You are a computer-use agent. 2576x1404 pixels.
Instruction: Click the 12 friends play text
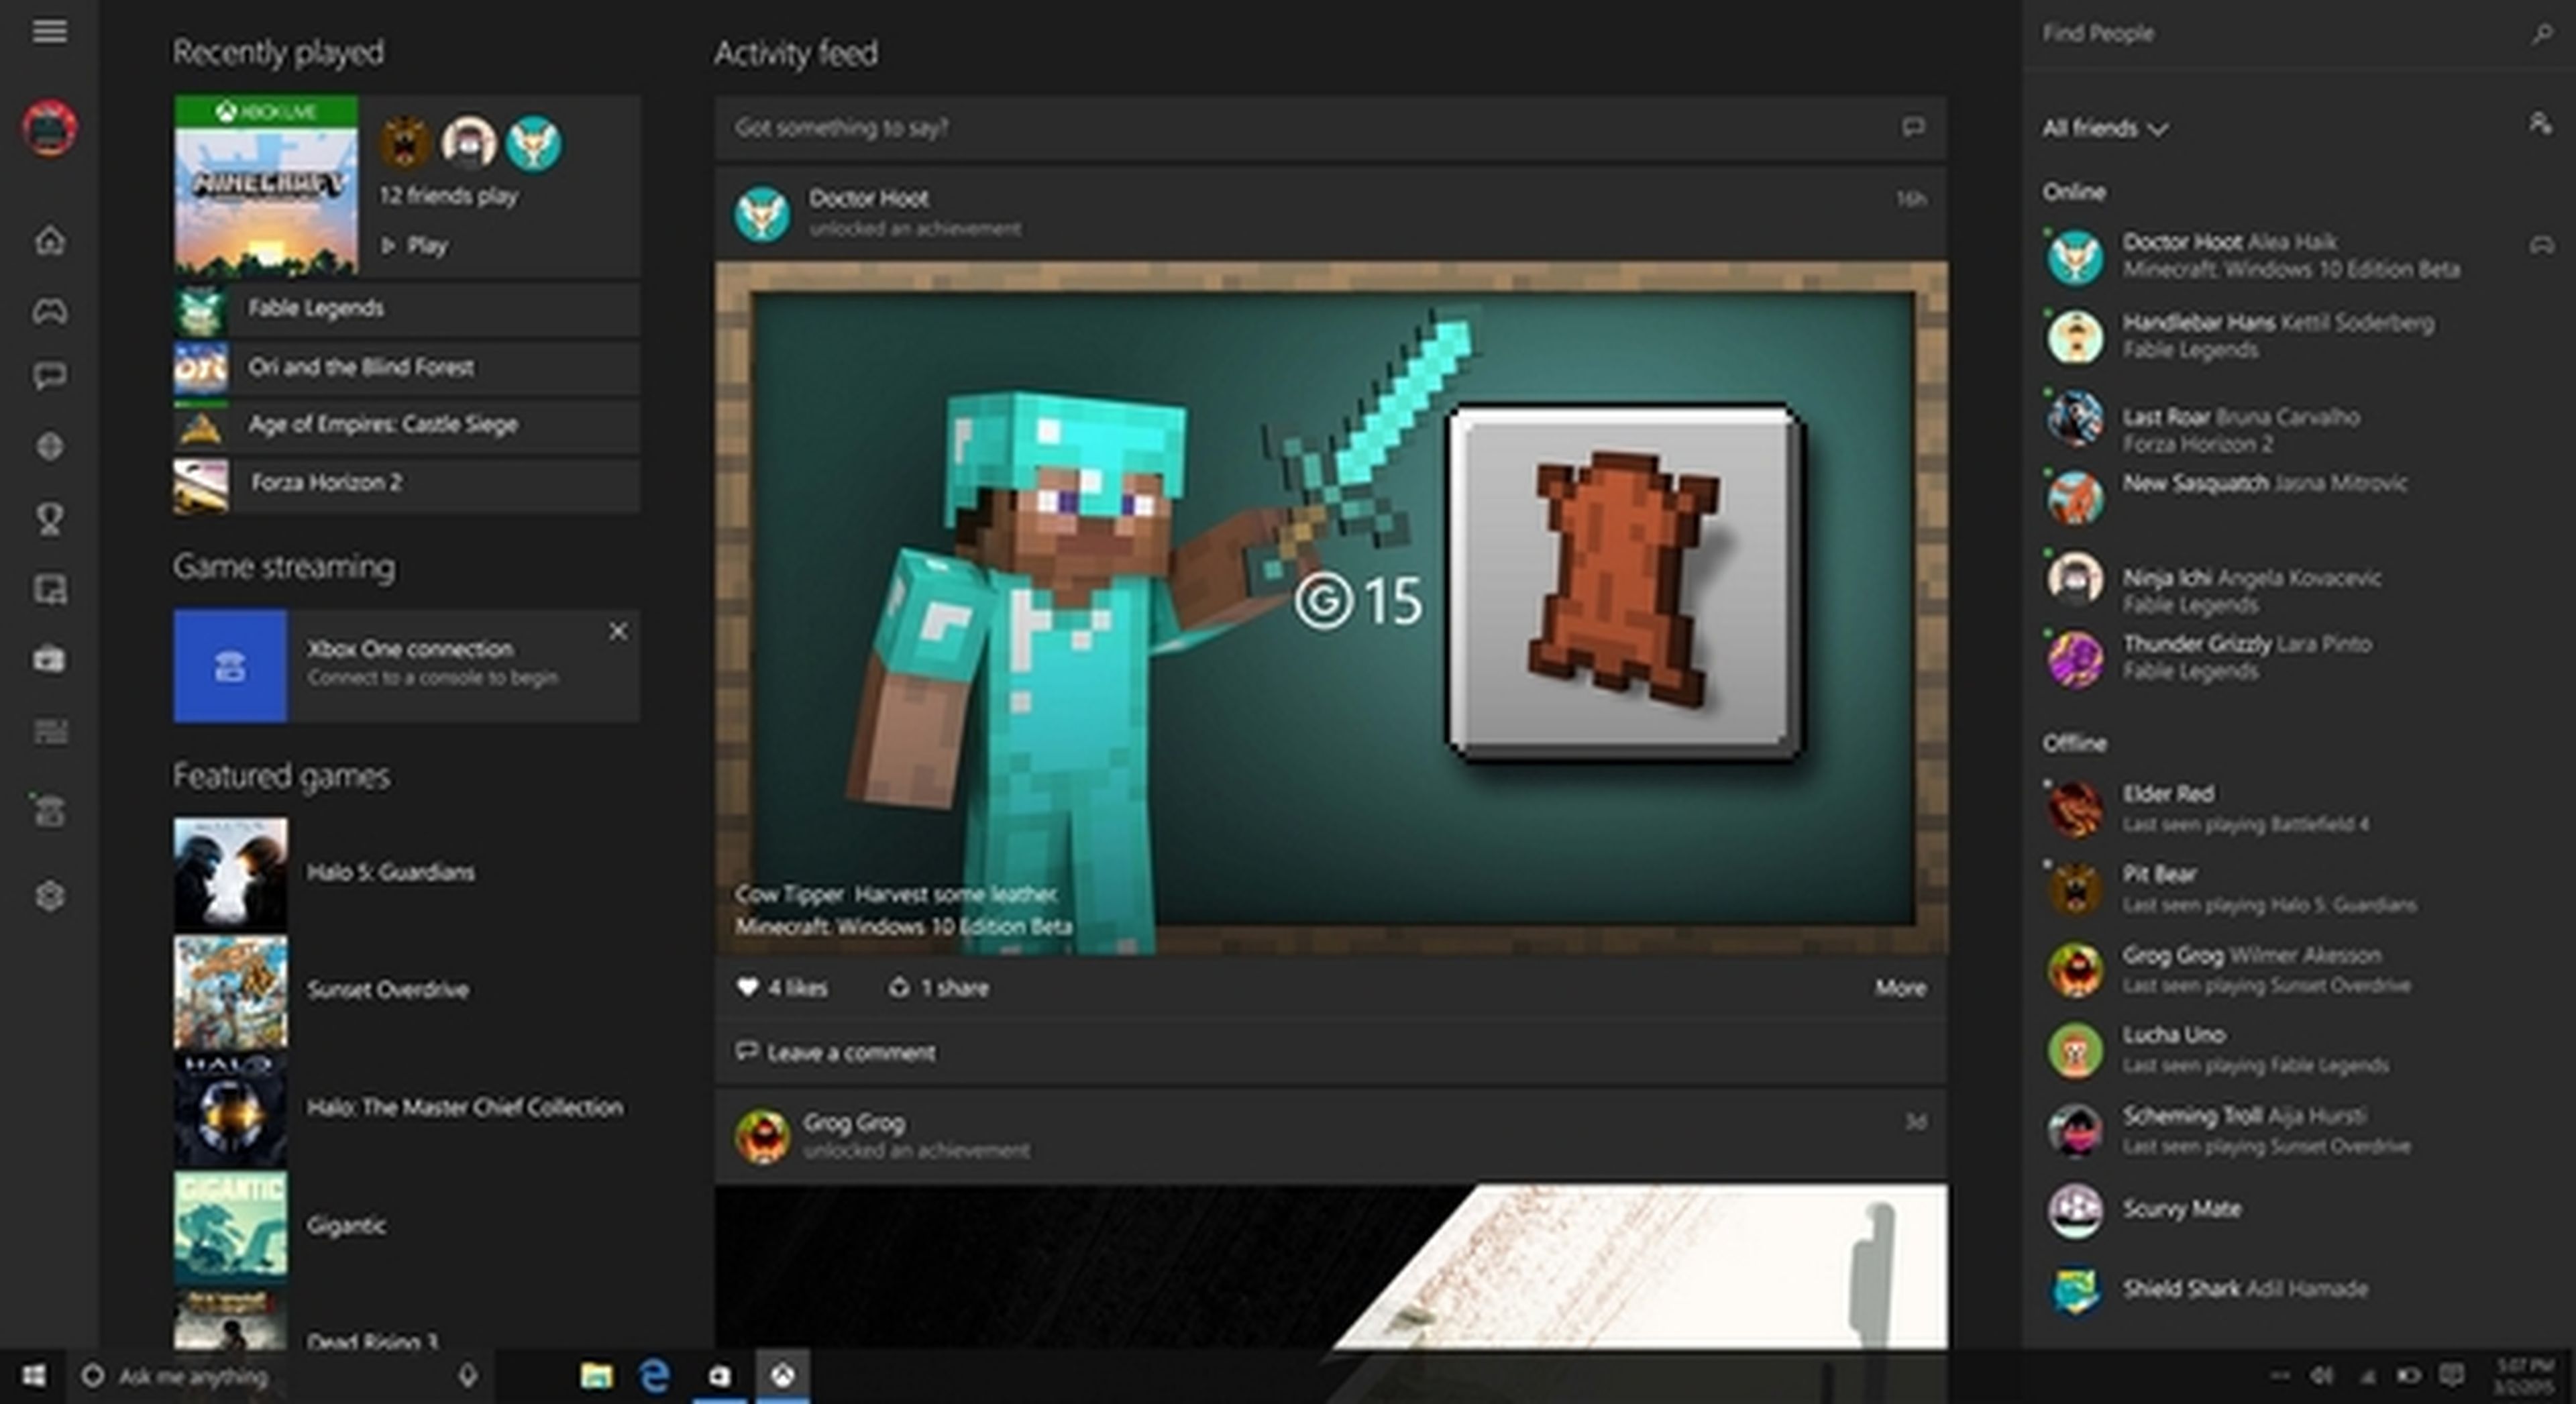448,196
